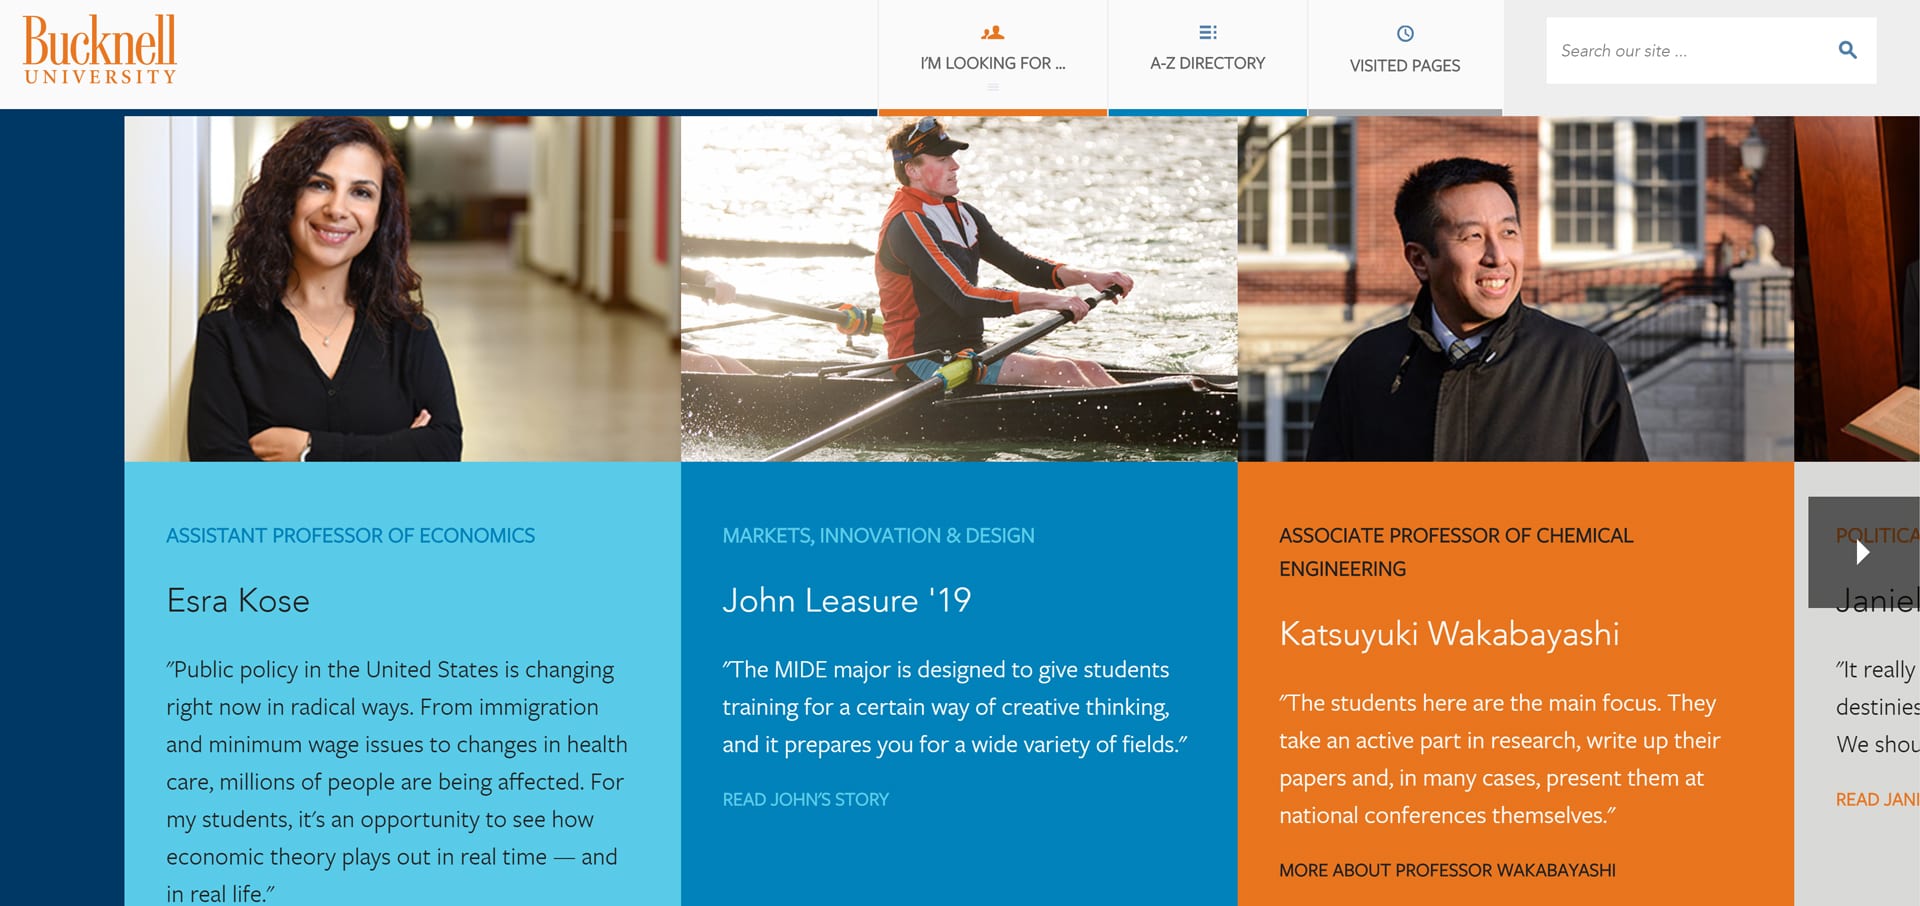Open the Visited Pages menu
Screen dimensions: 1920x906
(1405, 56)
